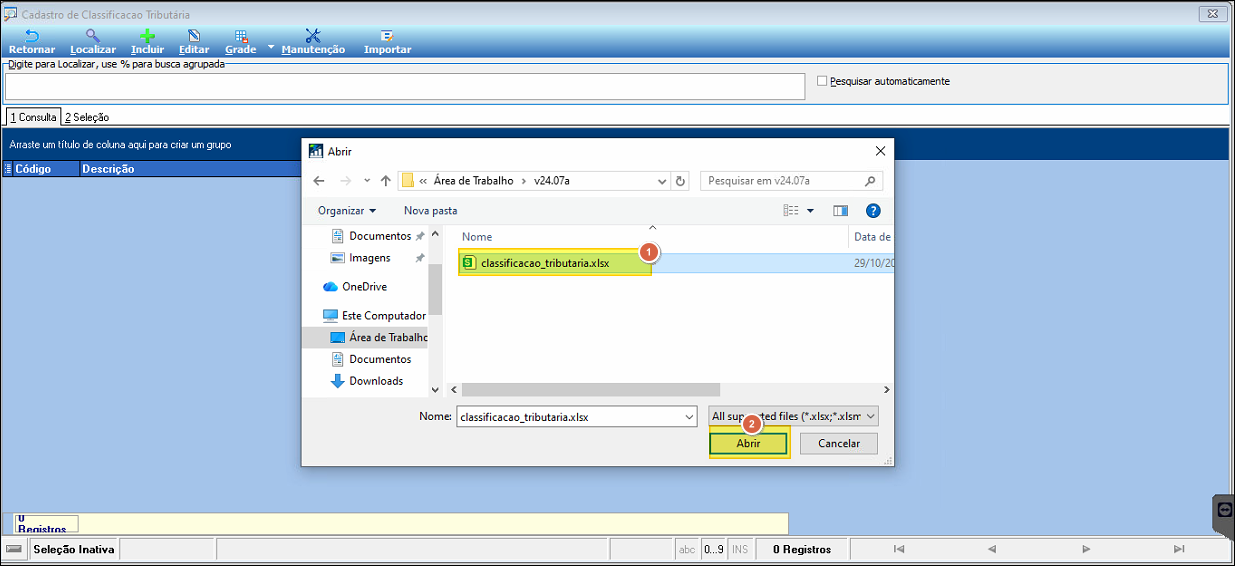The height and width of the screenshot is (566, 1235).
Task: Toggle the preview pane icon
Action: (x=840, y=210)
